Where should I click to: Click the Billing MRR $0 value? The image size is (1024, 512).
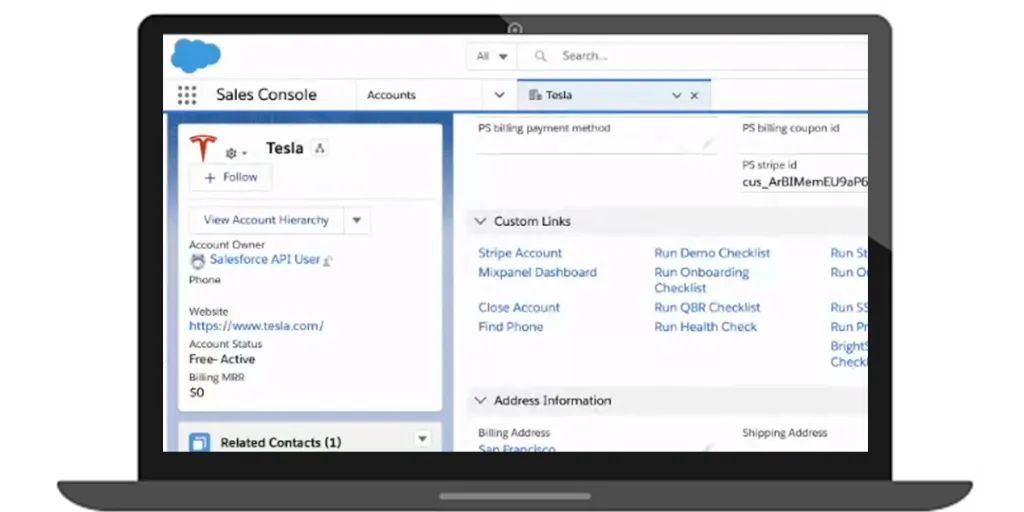(x=197, y=392)
